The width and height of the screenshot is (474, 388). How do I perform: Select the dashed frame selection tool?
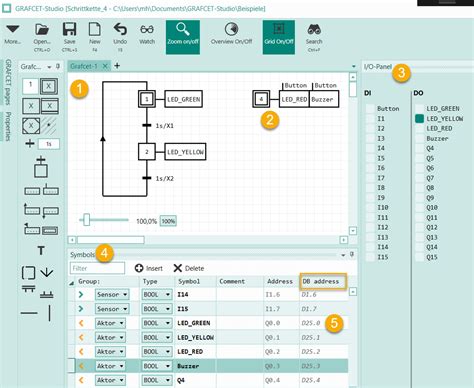28,273
